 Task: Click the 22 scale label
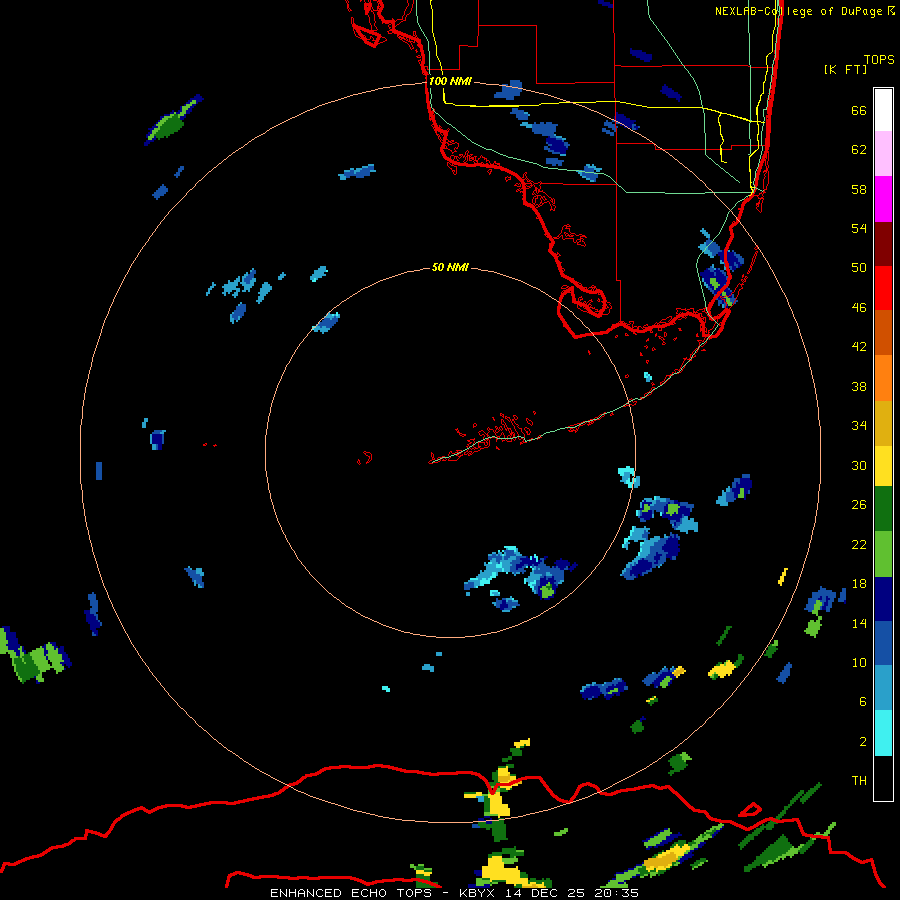point(859,545)
